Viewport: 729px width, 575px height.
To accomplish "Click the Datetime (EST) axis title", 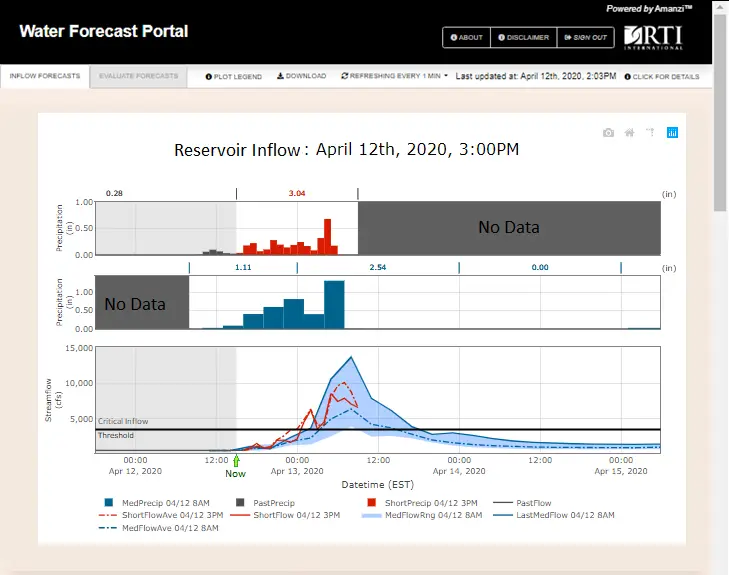I will point(378,485).
